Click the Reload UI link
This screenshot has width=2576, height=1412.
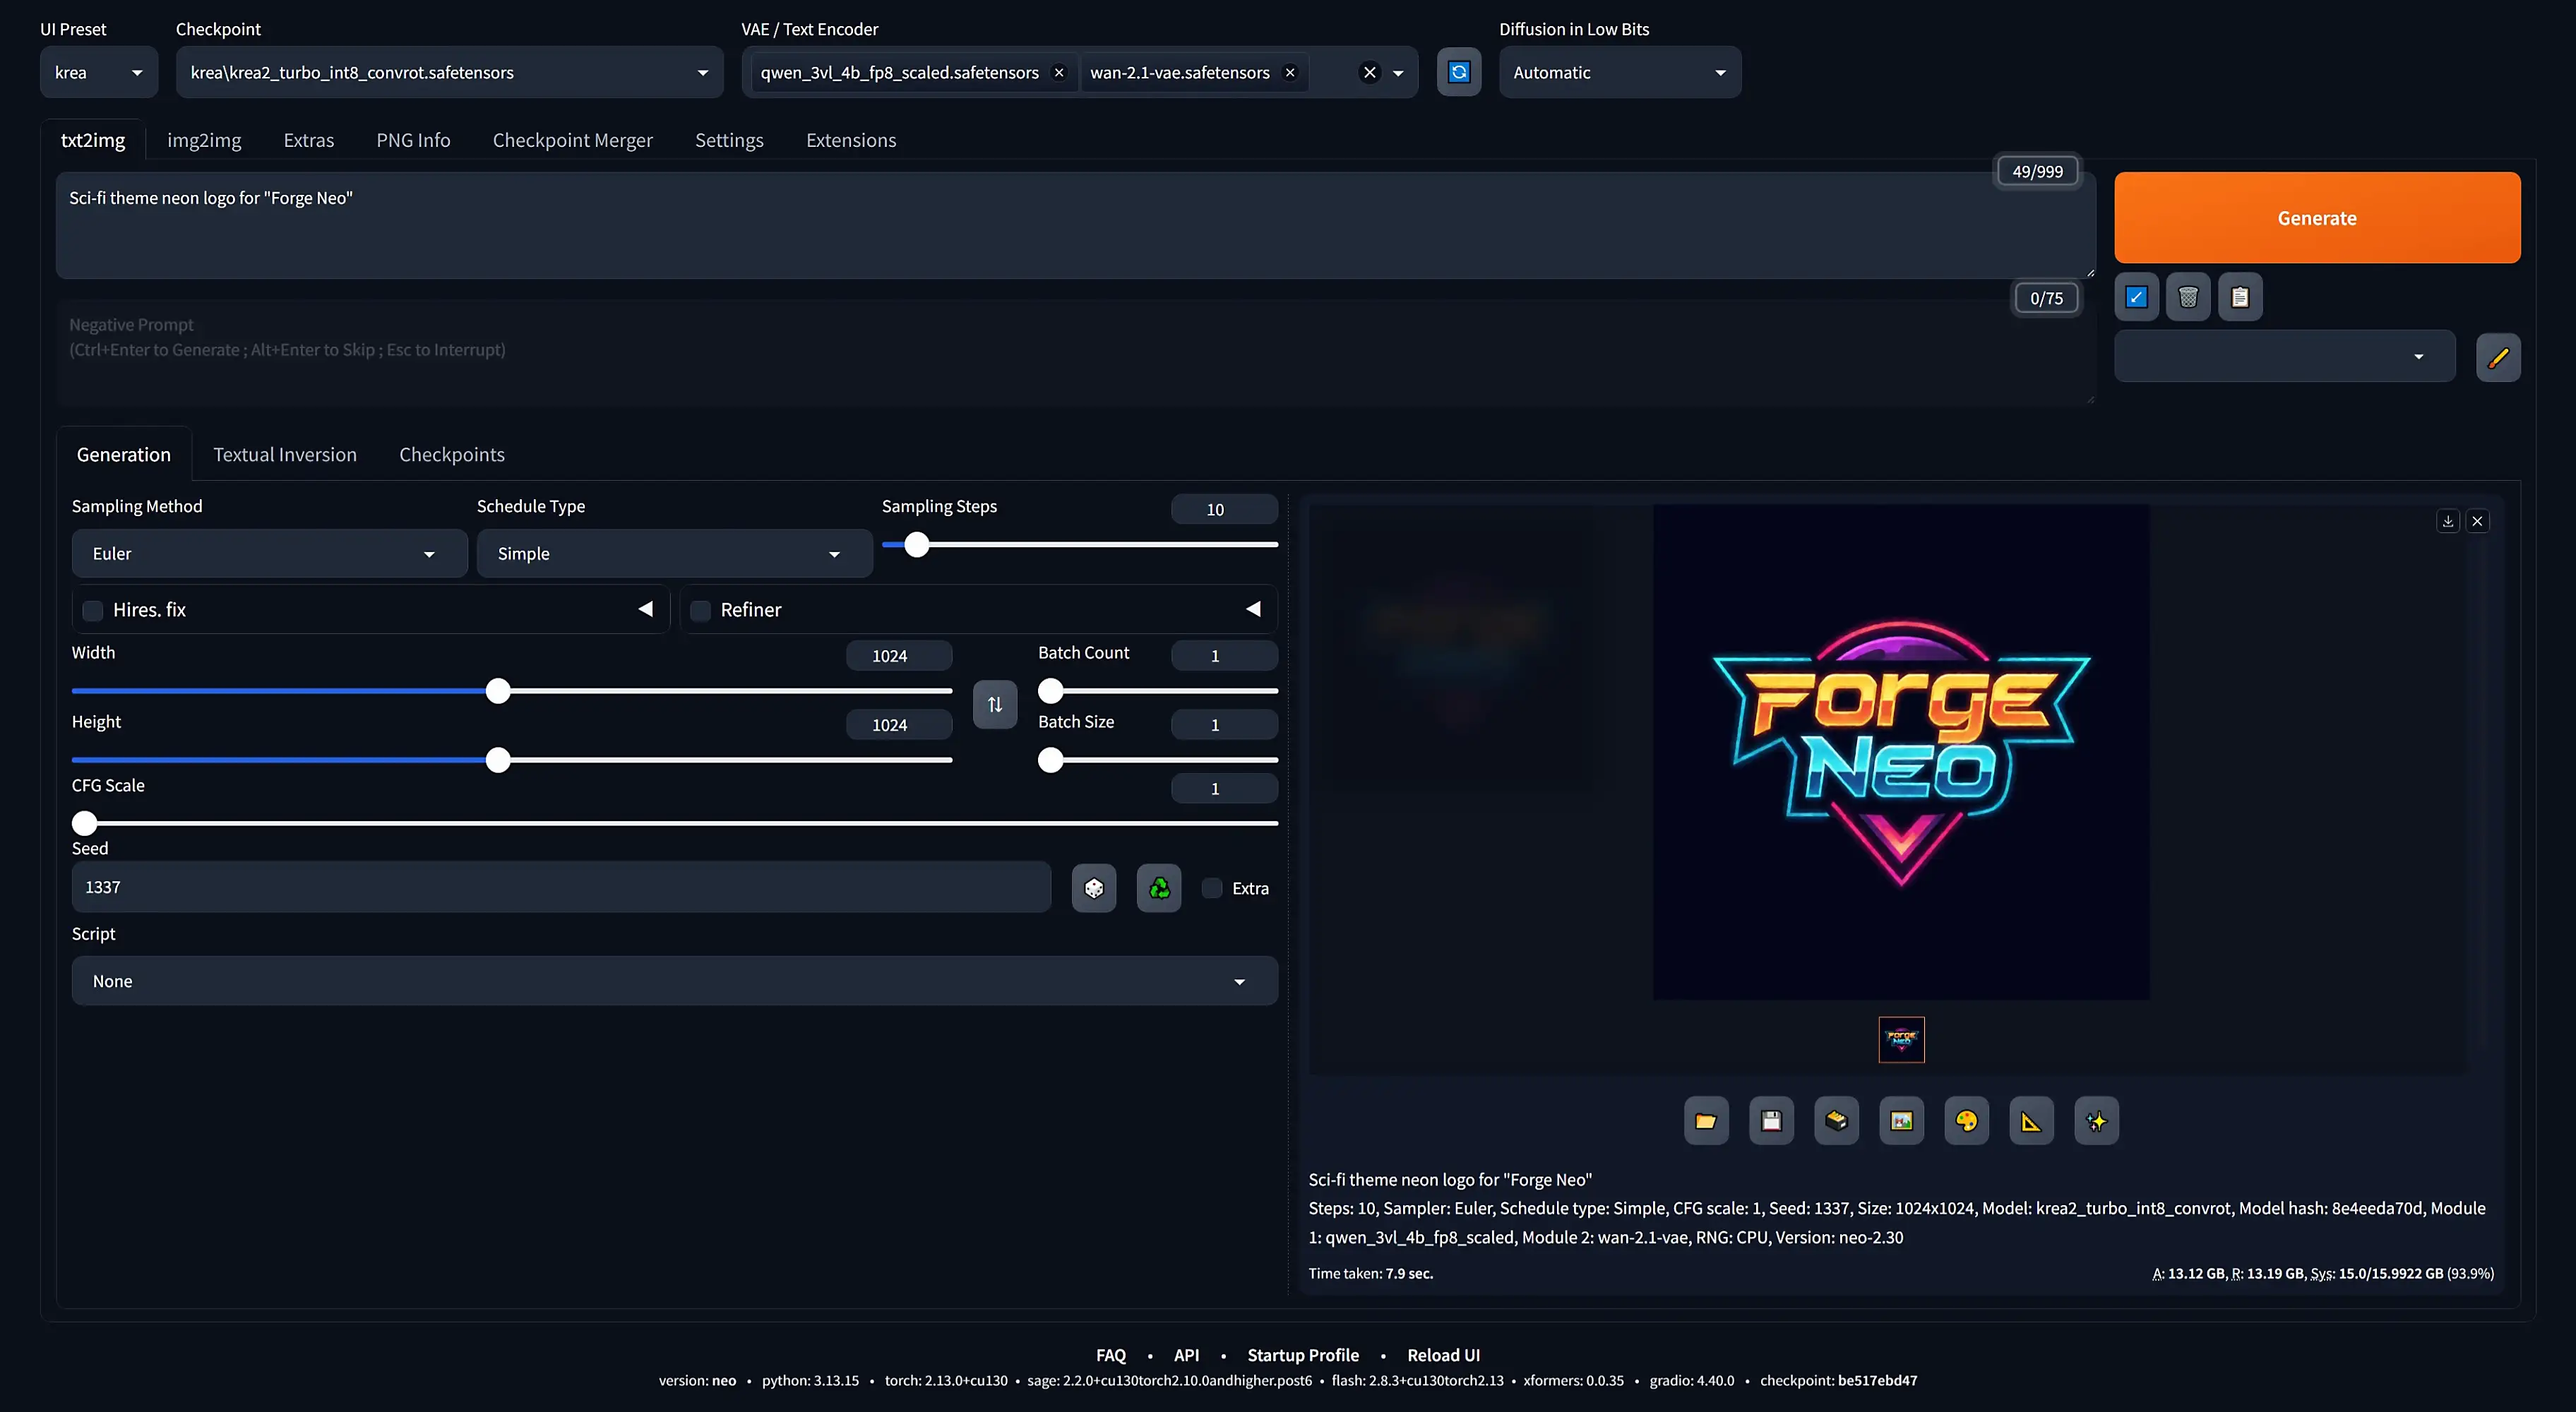(x=1443, y=1355)
